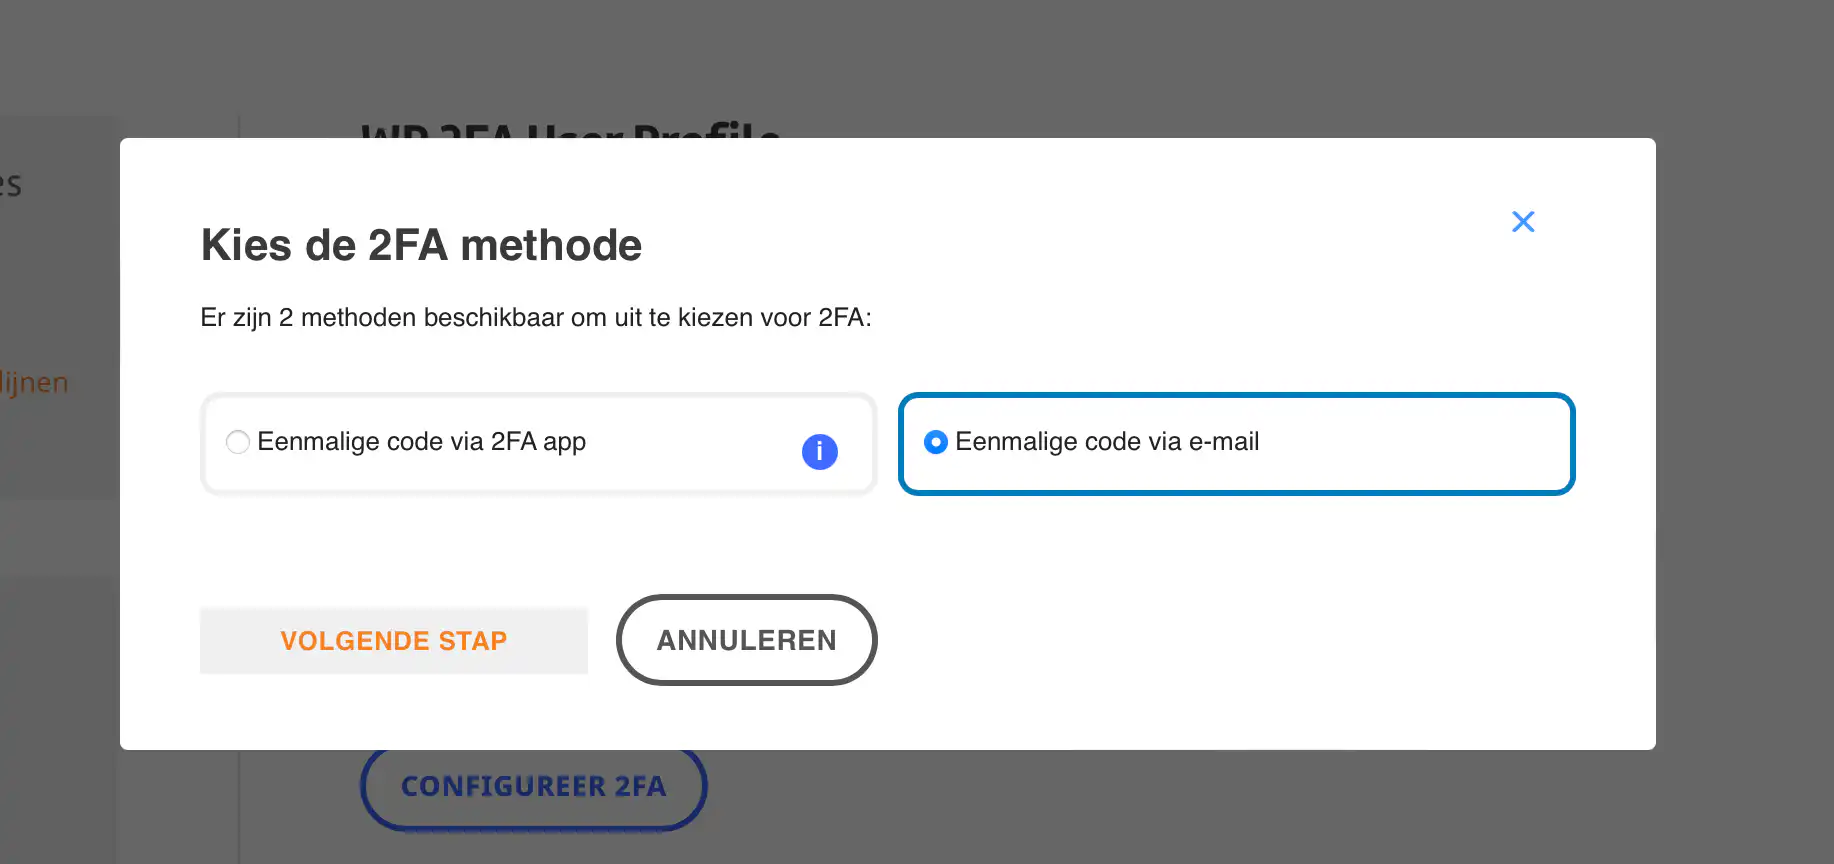The image size is (1834, 864).
Task: Close the 2FA method dialog with the X
Action: [1523, 222]
